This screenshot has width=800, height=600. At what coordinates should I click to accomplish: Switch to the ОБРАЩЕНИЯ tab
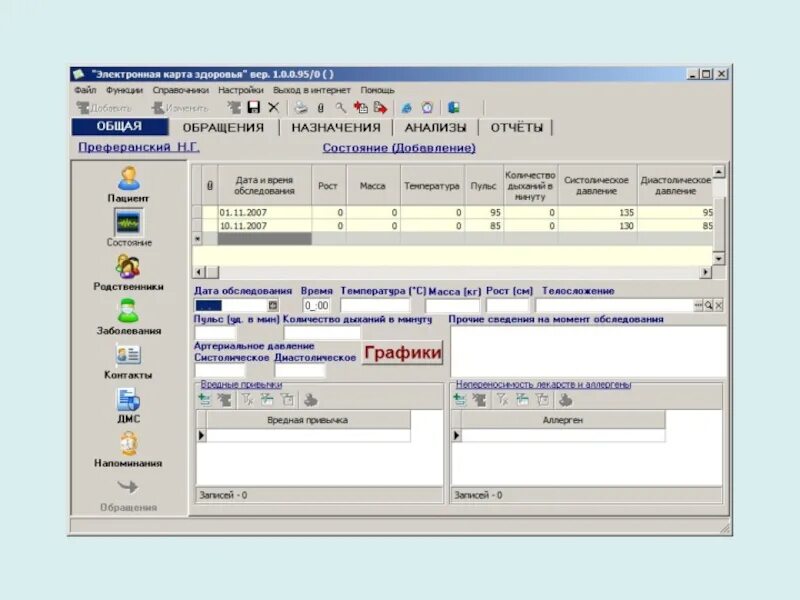click(223, 128)
